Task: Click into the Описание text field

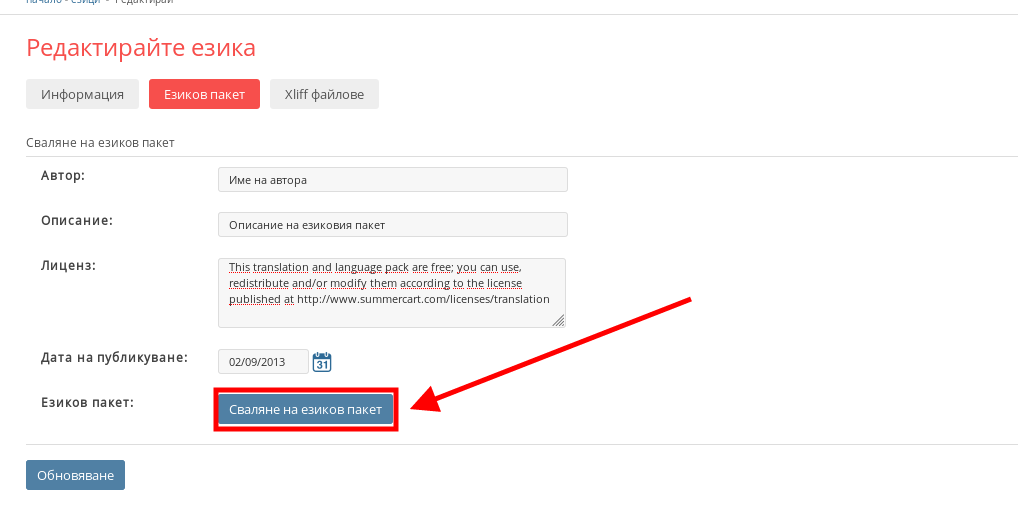Action: (392, 225)
